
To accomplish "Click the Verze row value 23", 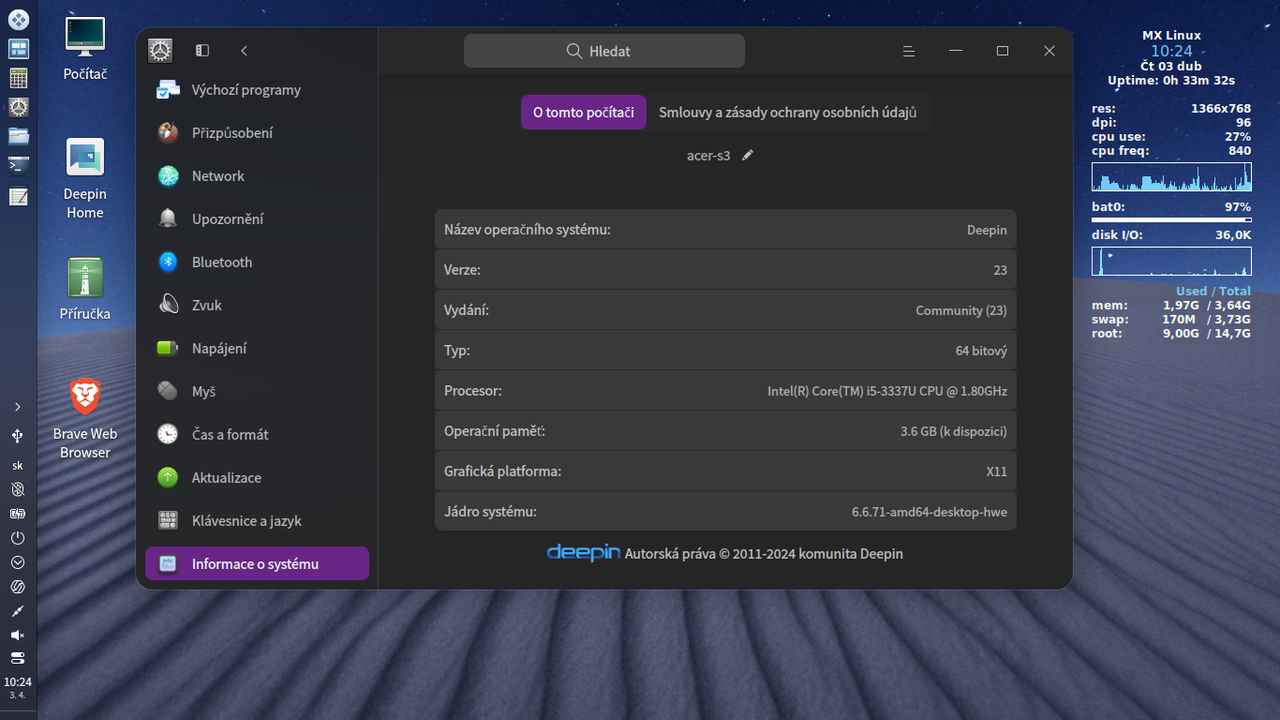I will pos(1000,270).
